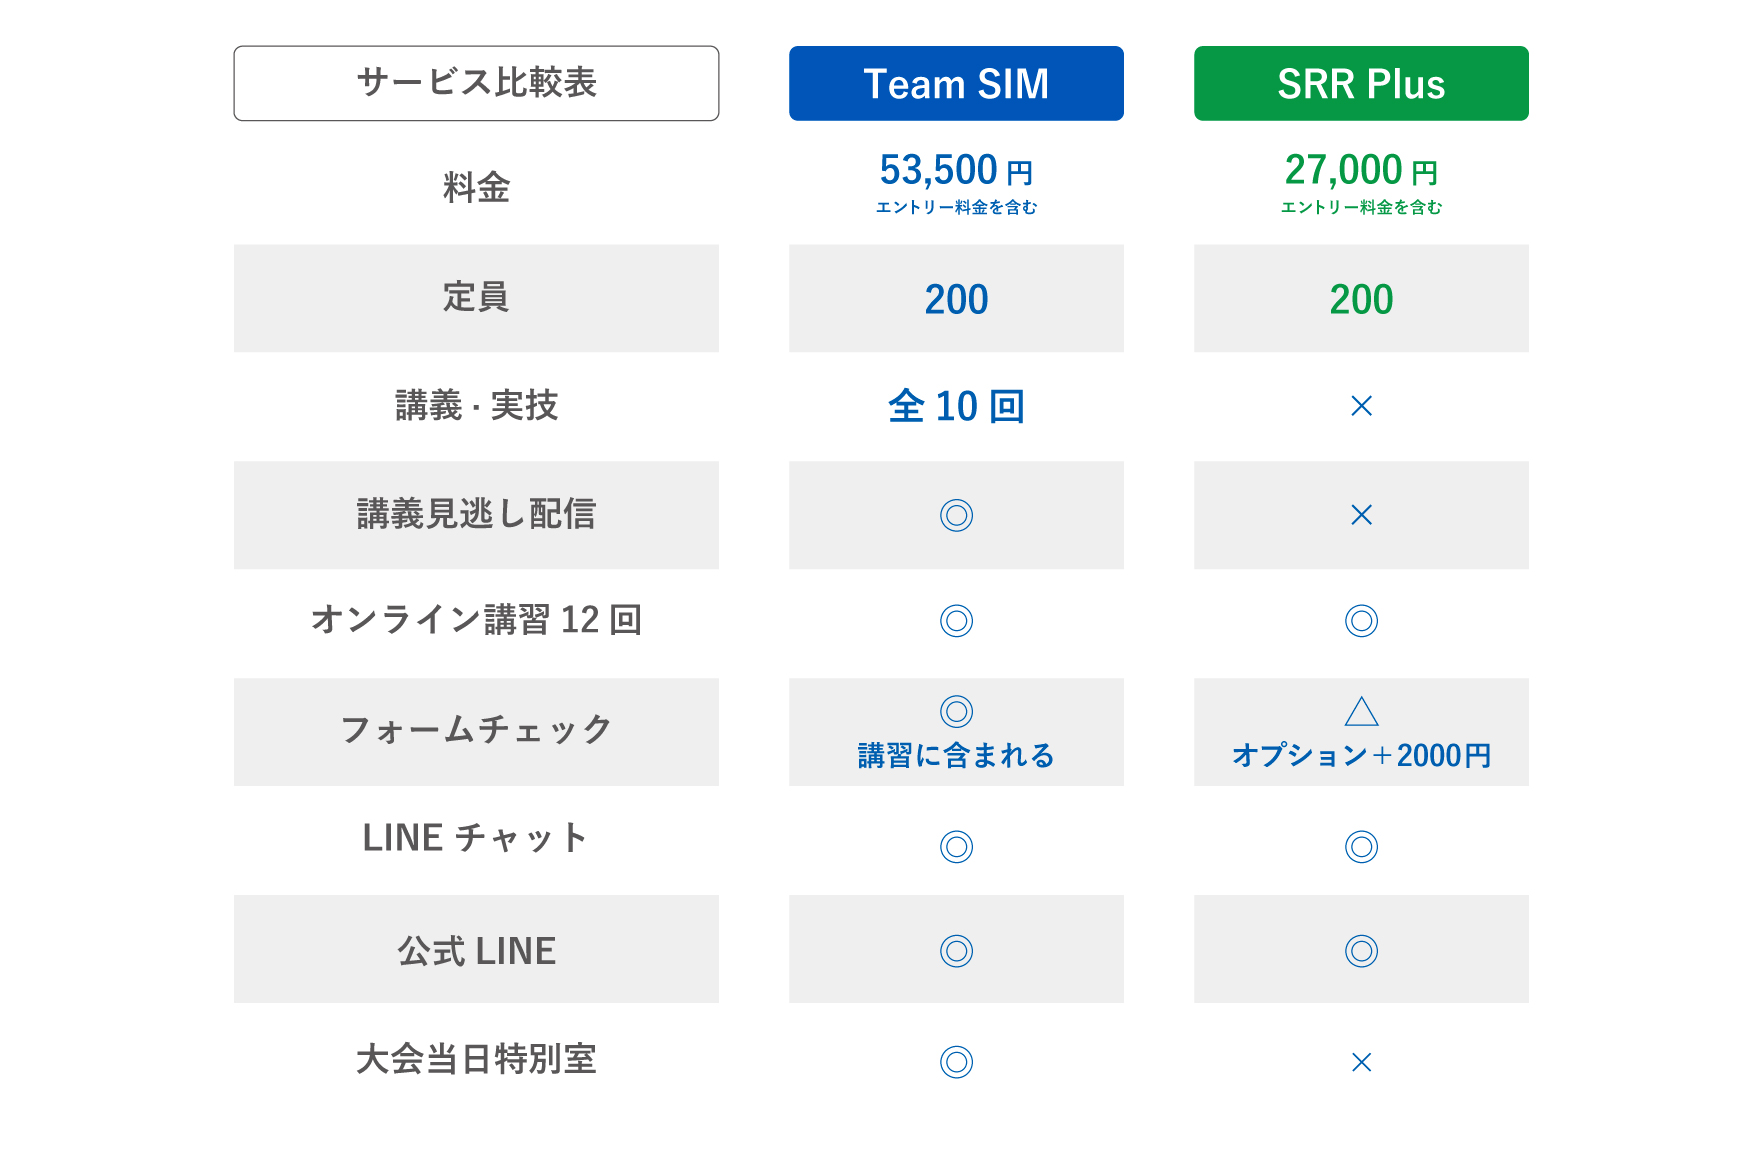Click the SRR Plus double circle for オンライン講習

(x=1361, y=621)
